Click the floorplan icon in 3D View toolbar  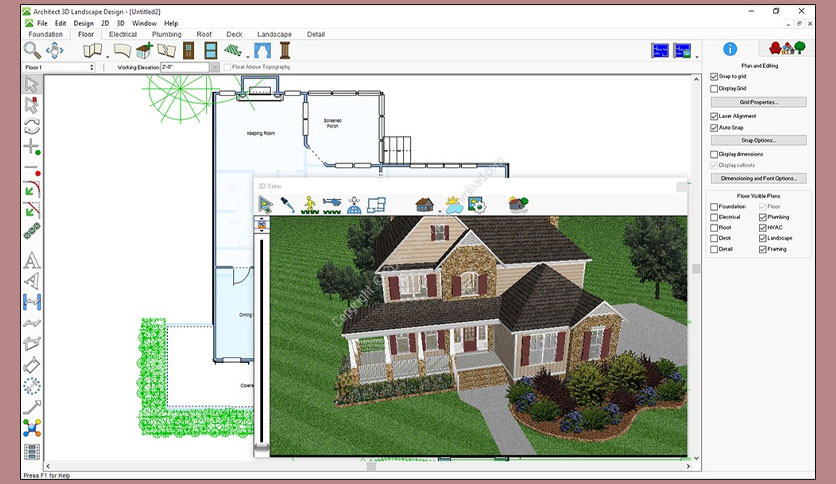[376, 205]
